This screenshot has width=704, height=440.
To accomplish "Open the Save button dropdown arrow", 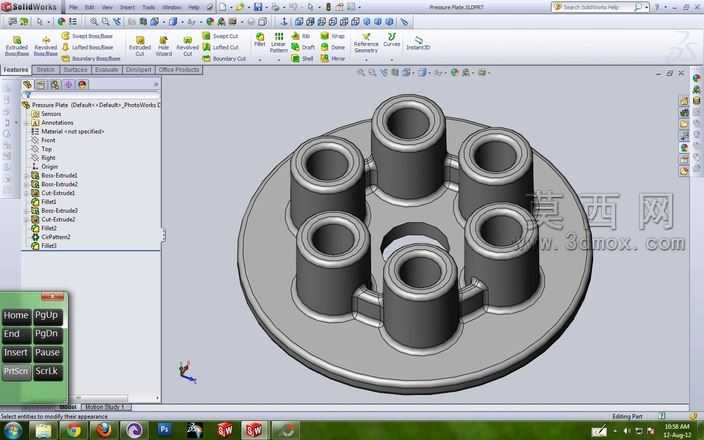I will (265, 7).
